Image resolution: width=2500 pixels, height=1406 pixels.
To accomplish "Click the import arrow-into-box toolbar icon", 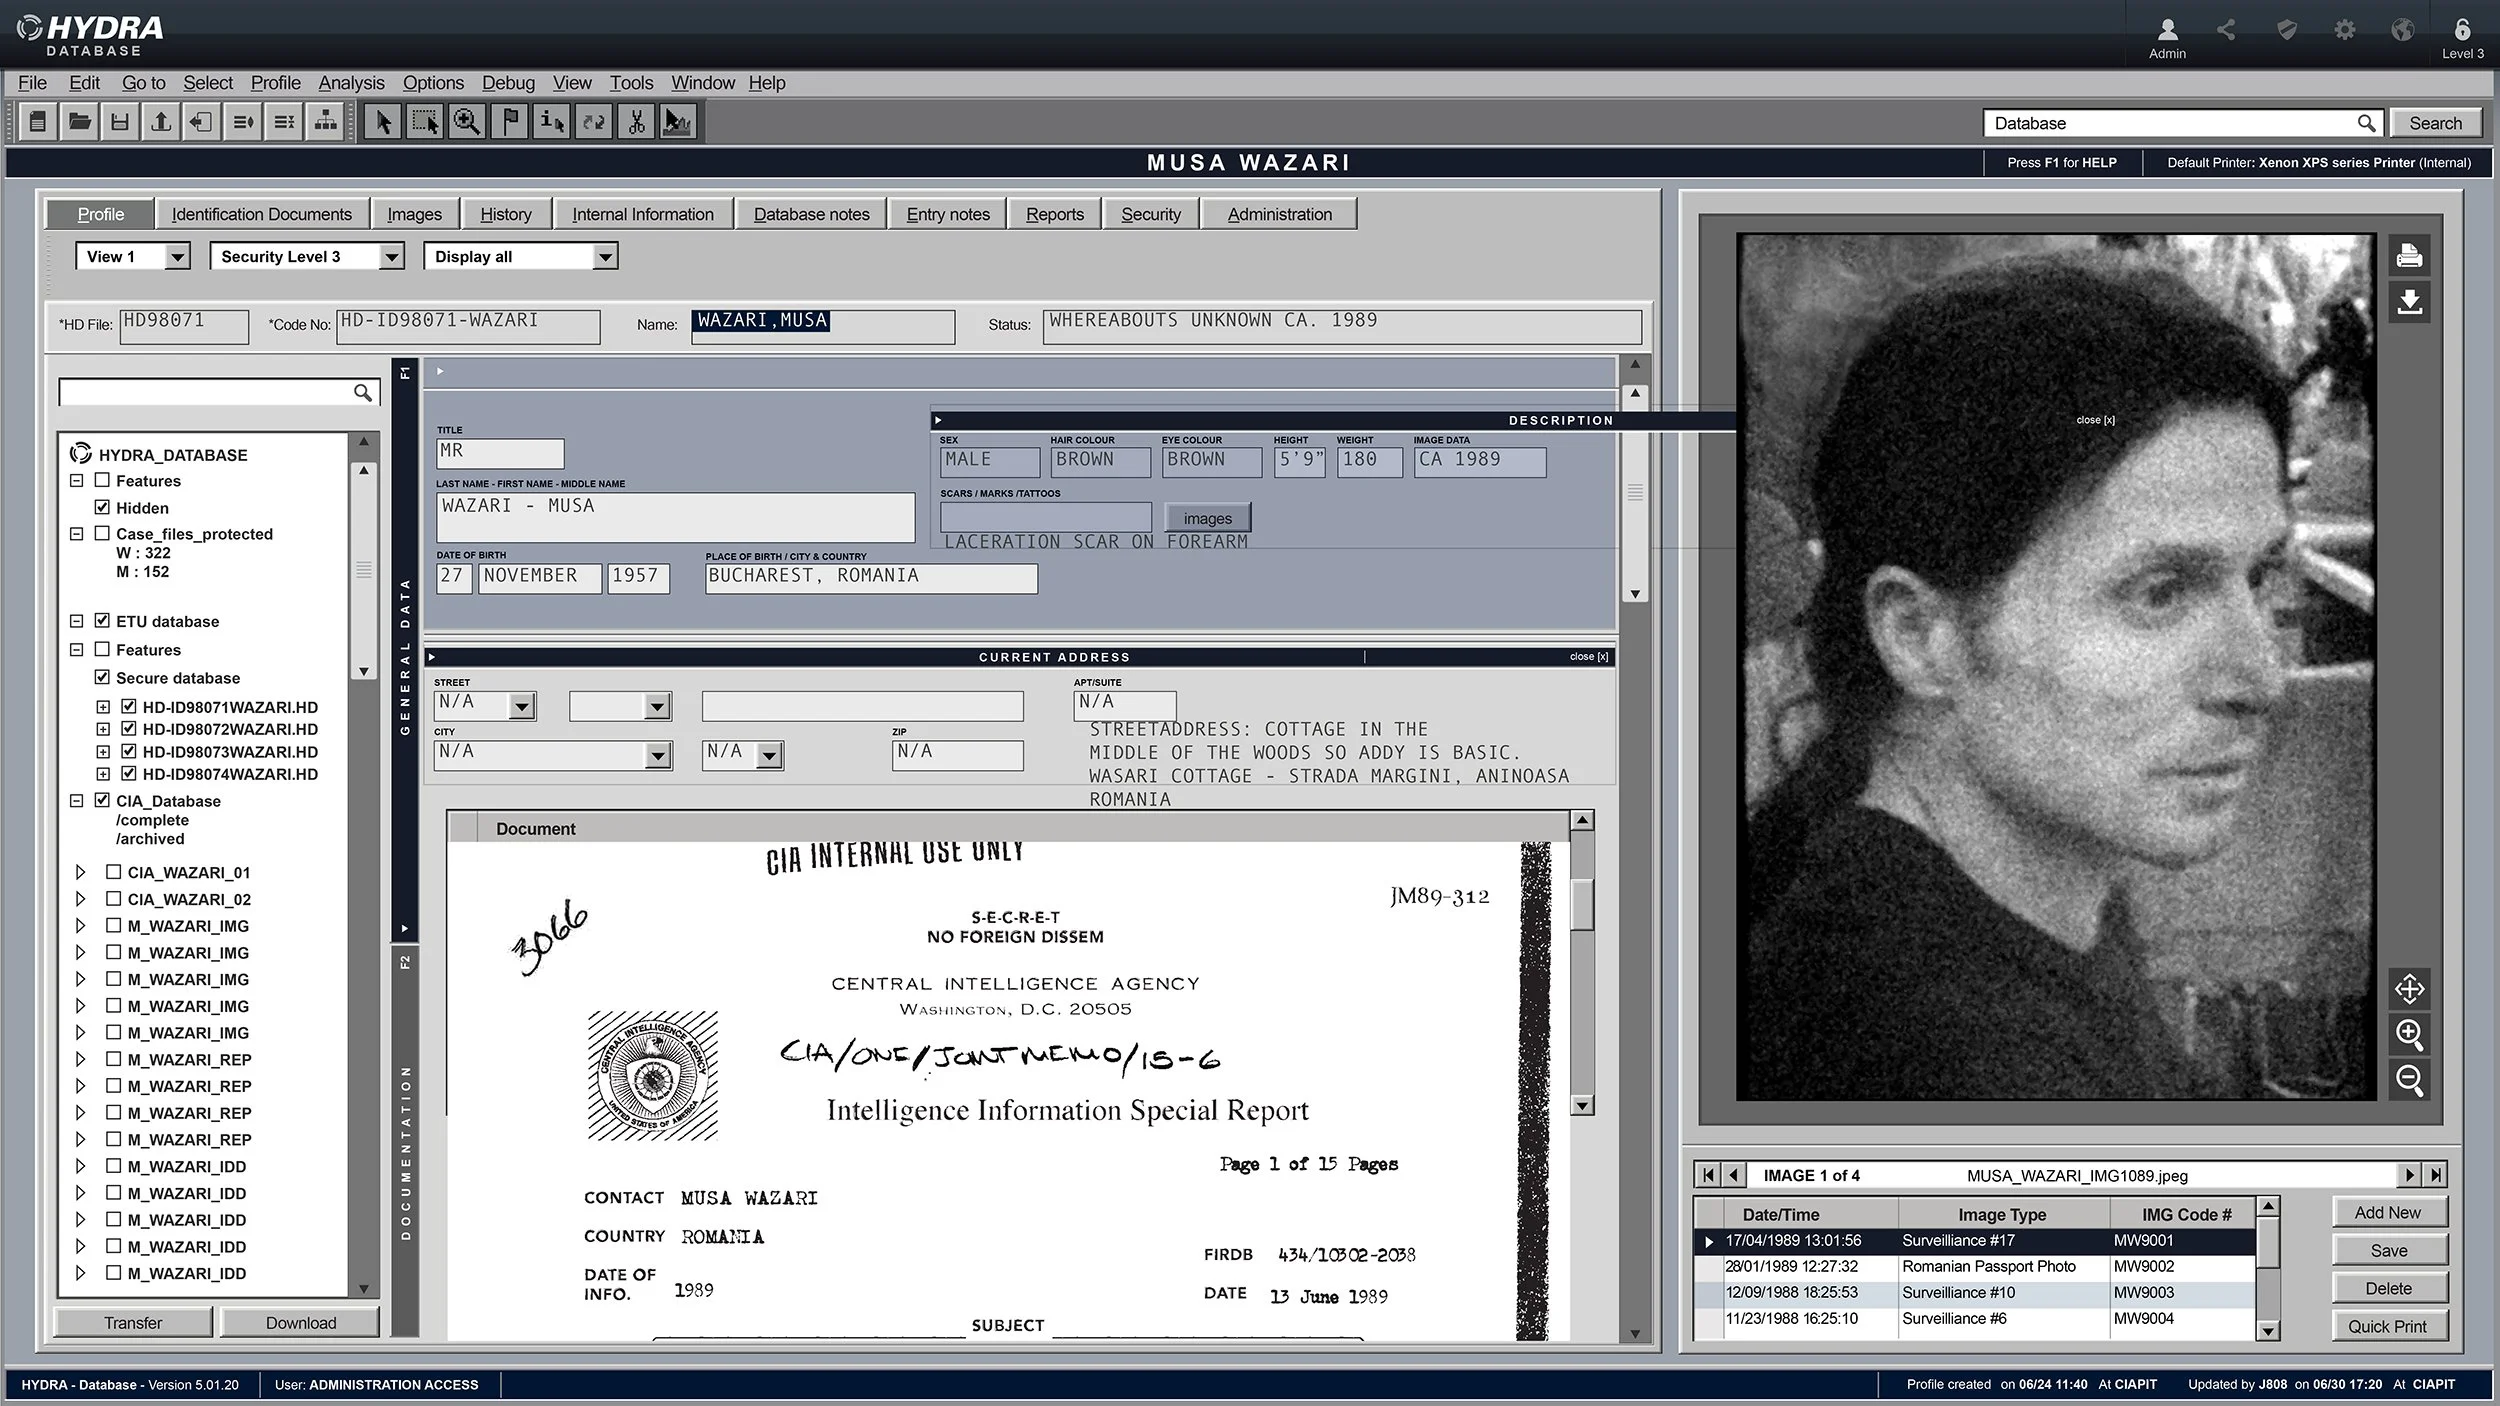I will [202, 122].
